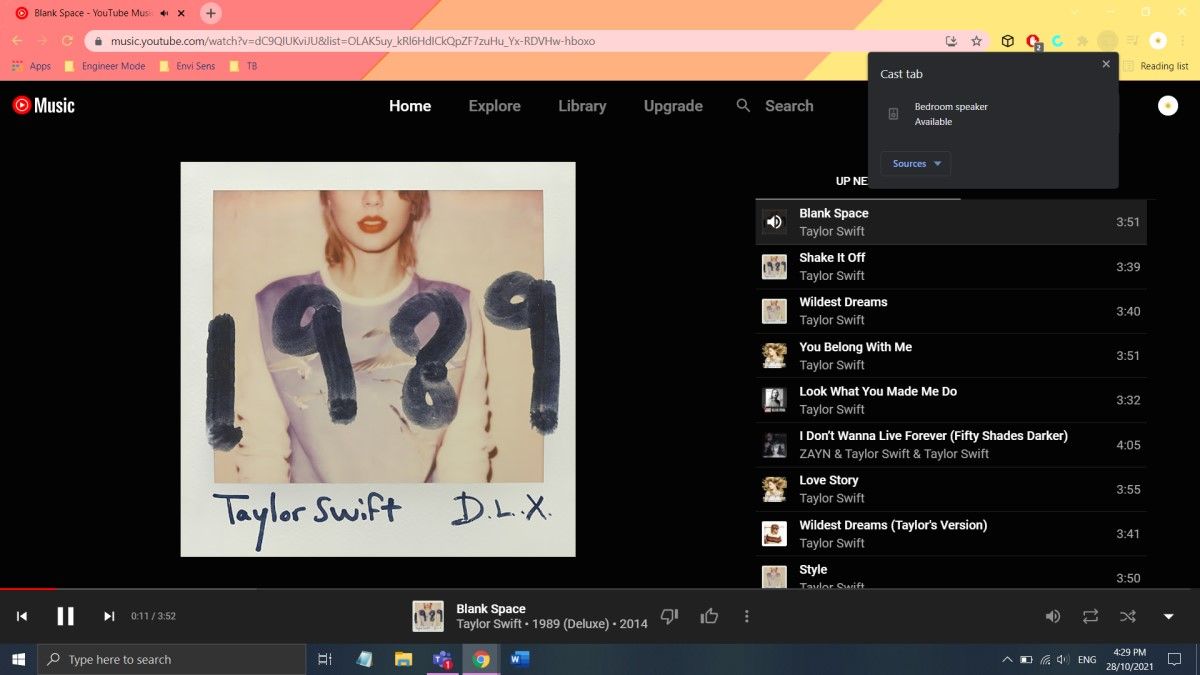The image size is (1200, 675).
Task: Open Task View on the taskbar
Action: coord(325,659)
